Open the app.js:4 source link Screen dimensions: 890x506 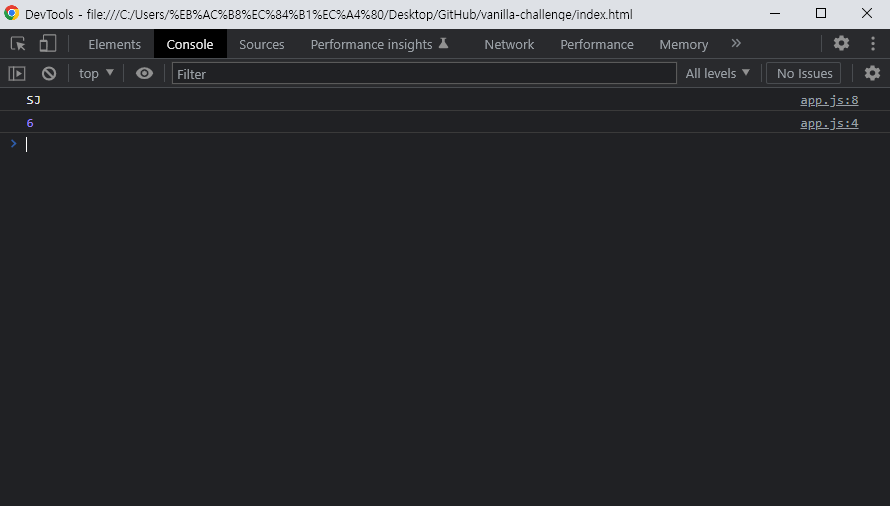[829, 123]
